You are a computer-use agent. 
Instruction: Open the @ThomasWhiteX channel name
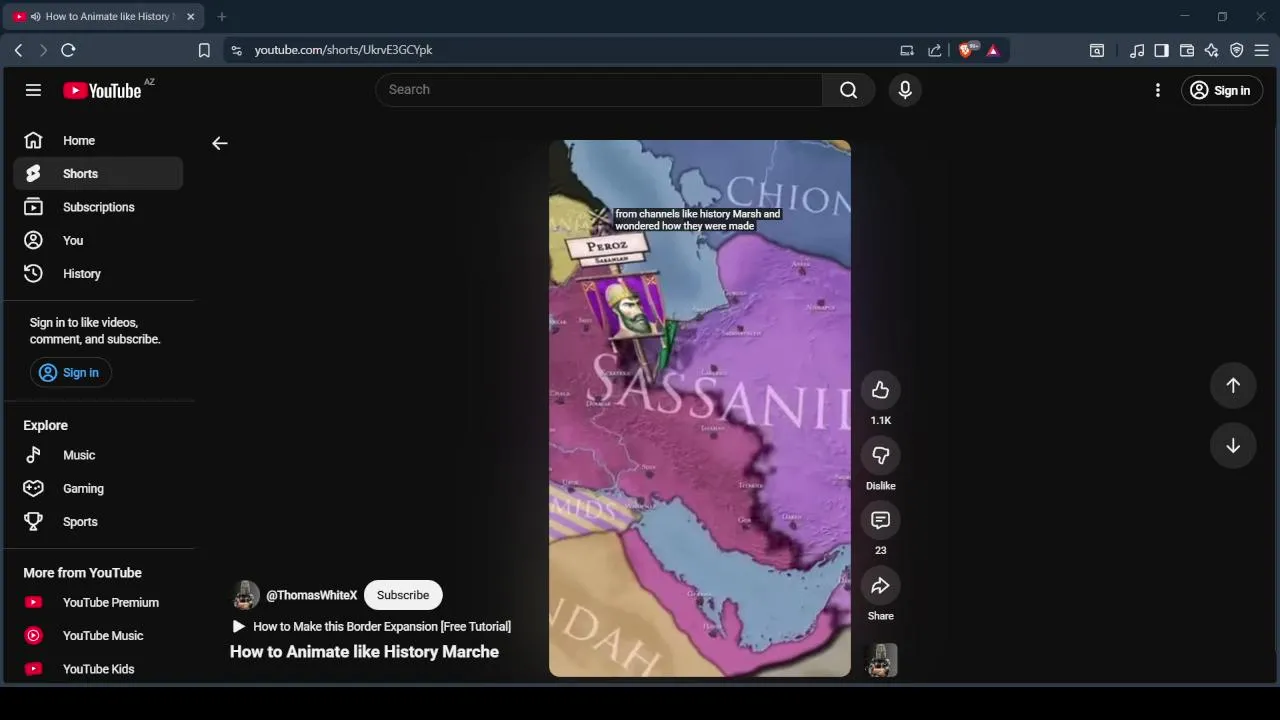pyautogui.click(x=312, y=595)
